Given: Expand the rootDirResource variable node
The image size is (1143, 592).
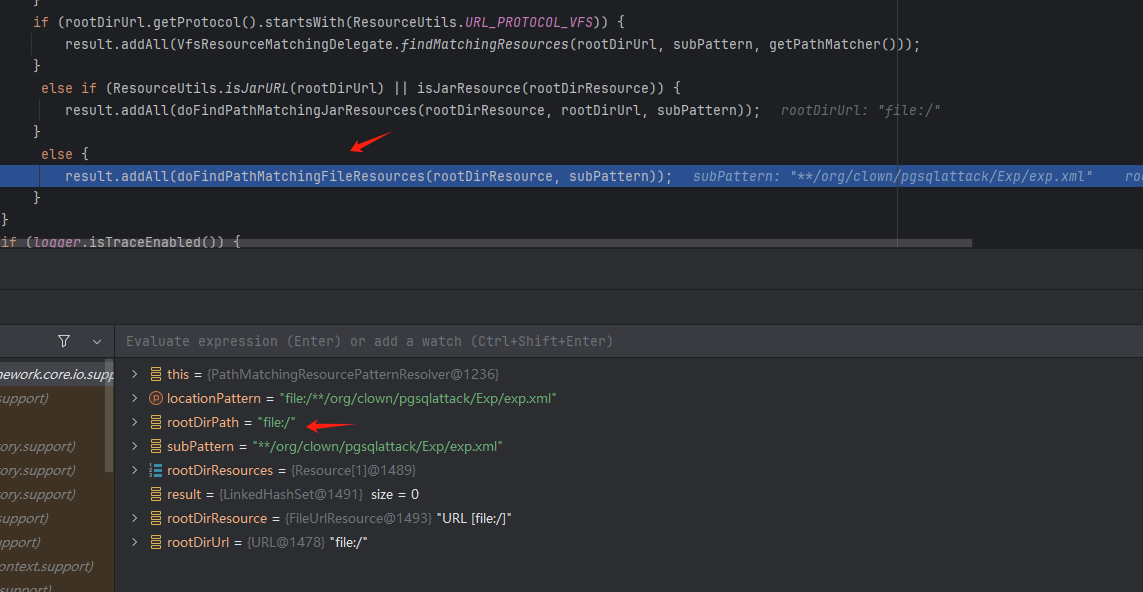Looking at the screenshot, I should point(134,518).
